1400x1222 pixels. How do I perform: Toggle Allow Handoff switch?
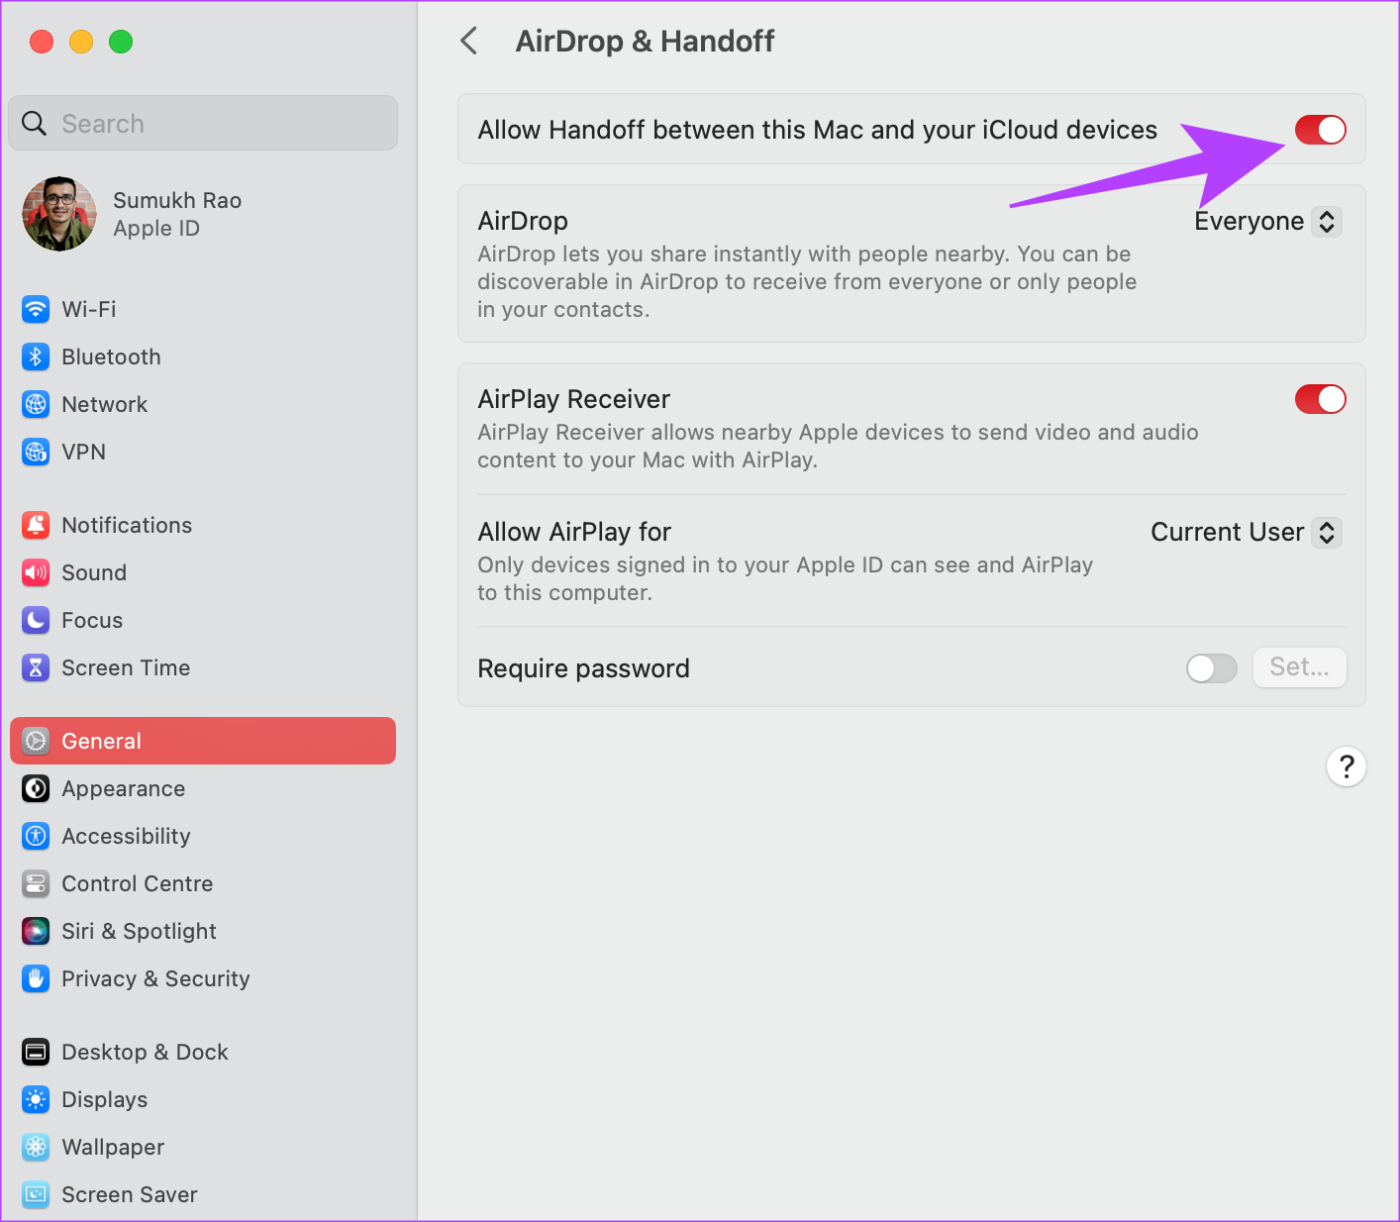(1320, 130)
